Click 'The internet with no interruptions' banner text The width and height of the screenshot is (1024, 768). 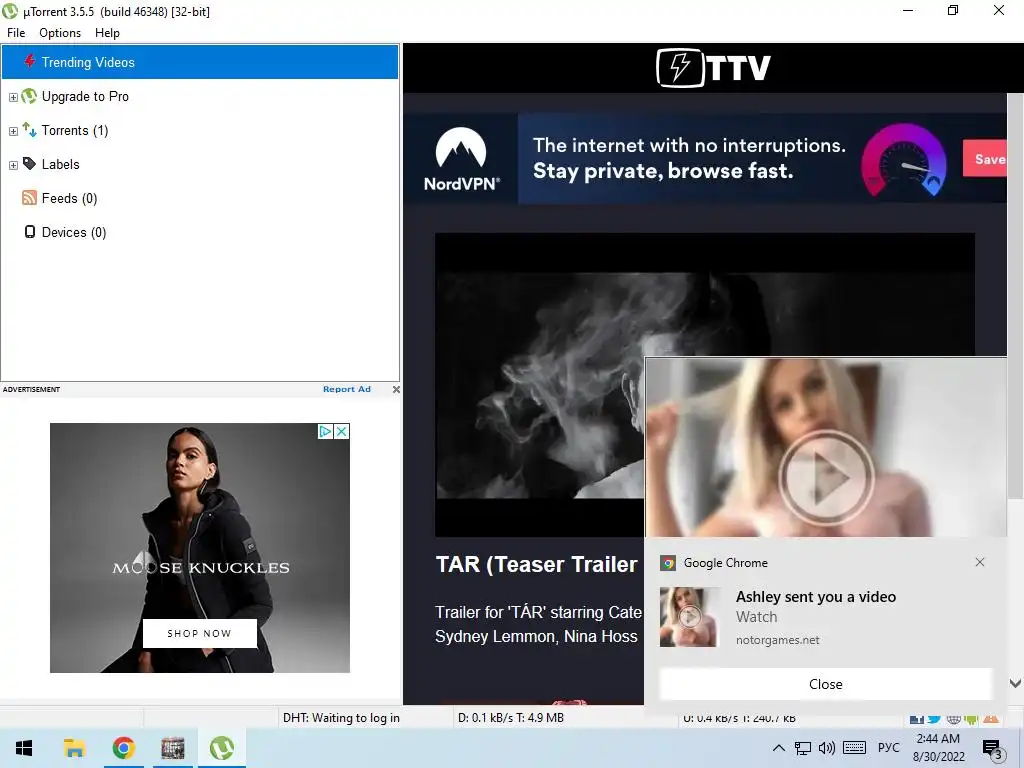click(x=689, y=145)
